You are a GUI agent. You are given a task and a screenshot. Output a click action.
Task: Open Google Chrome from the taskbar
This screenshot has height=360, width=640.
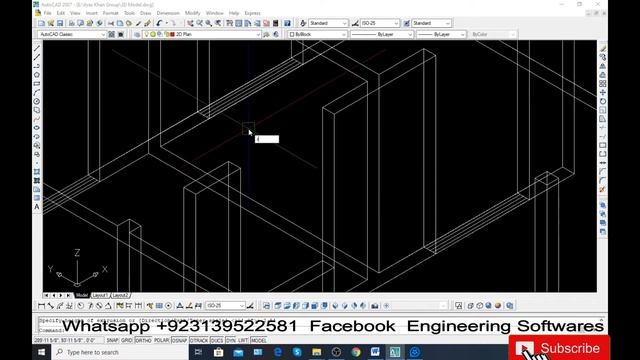click(x=356, y=352)
